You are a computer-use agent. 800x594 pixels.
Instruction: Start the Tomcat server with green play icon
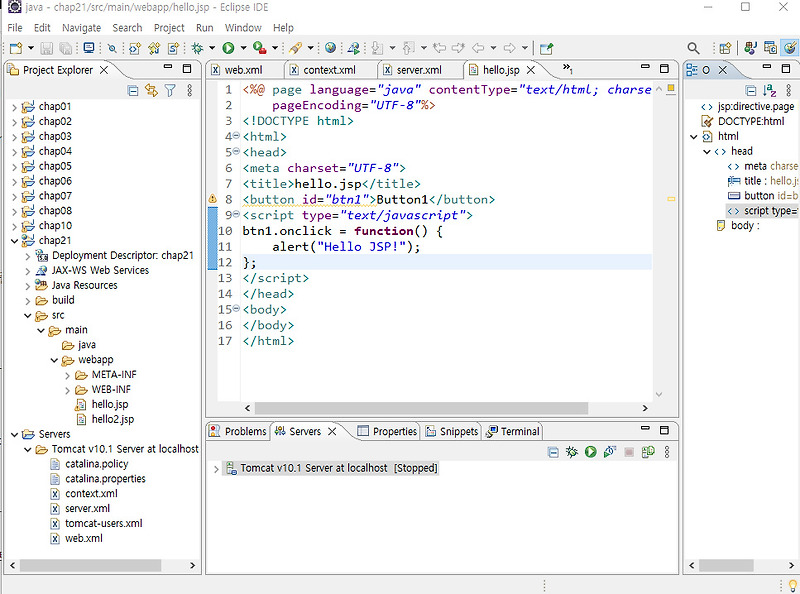tap(591, 452)
